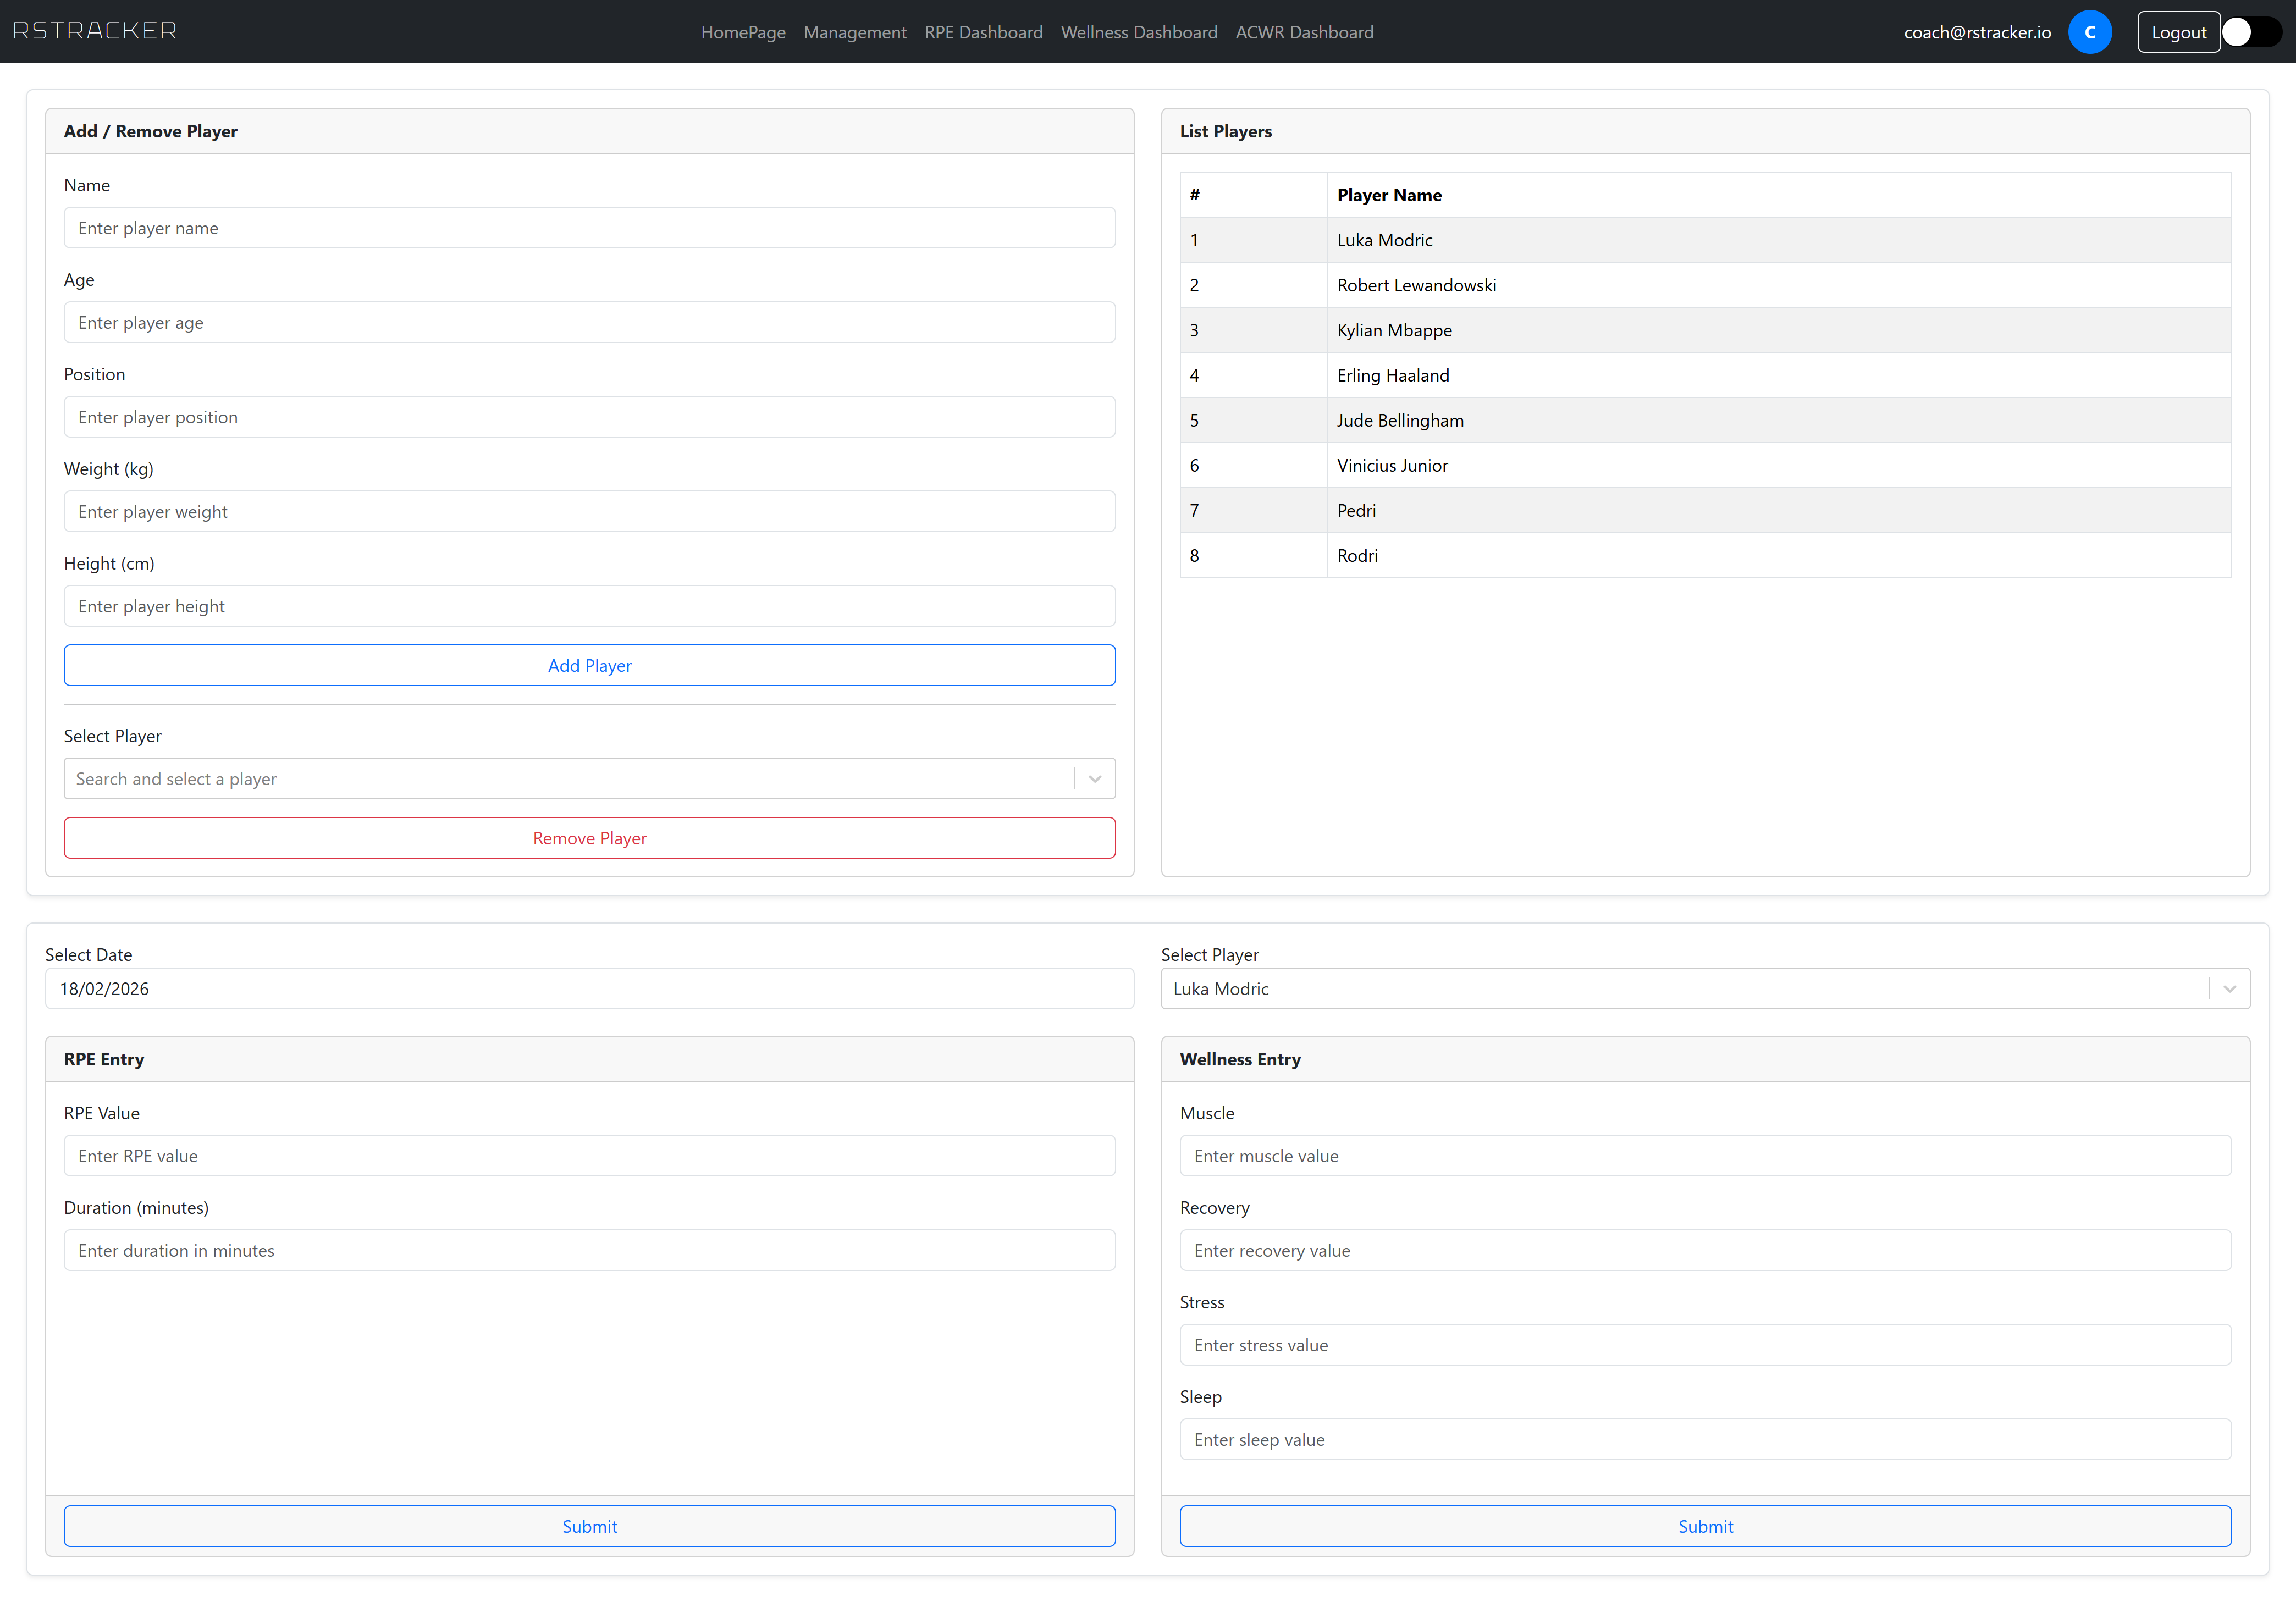Focus the Enter player name field
Image resolution: width=2296 pixels, height=1602 pixels.
pyautogui.click(x=589, y=228)
